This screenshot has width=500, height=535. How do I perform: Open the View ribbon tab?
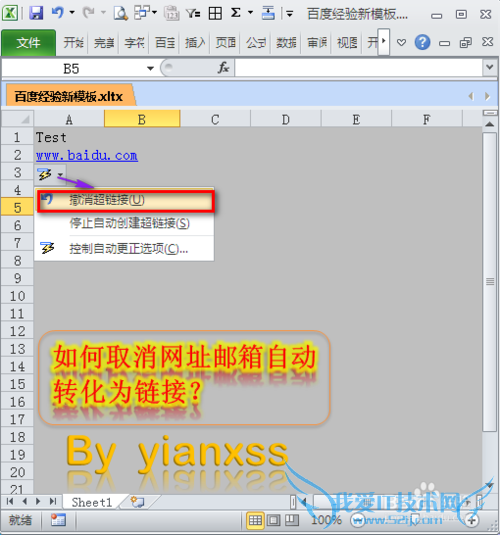point(347,43)
